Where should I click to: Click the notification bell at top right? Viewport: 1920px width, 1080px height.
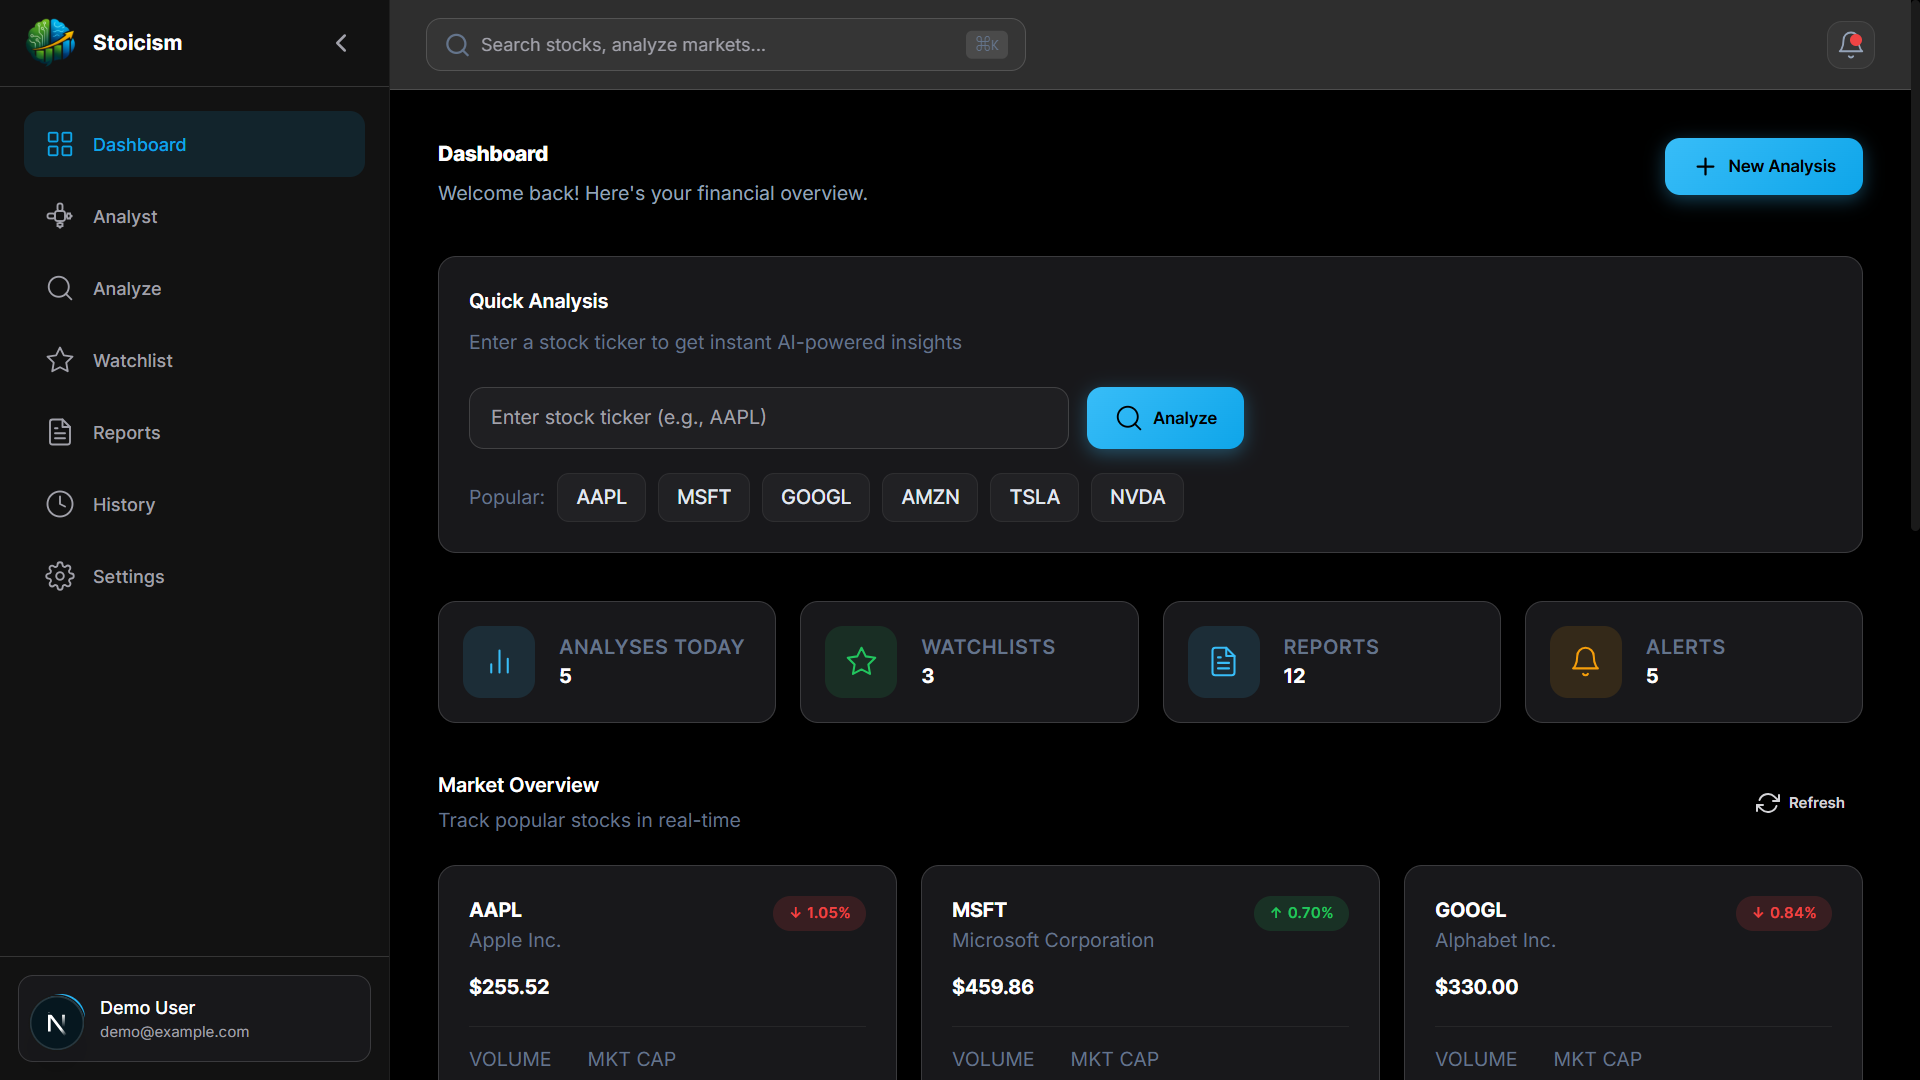point(1850,44)
